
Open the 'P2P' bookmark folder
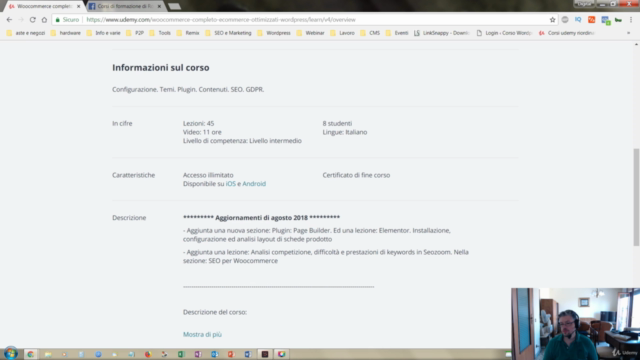coord(135,33)
